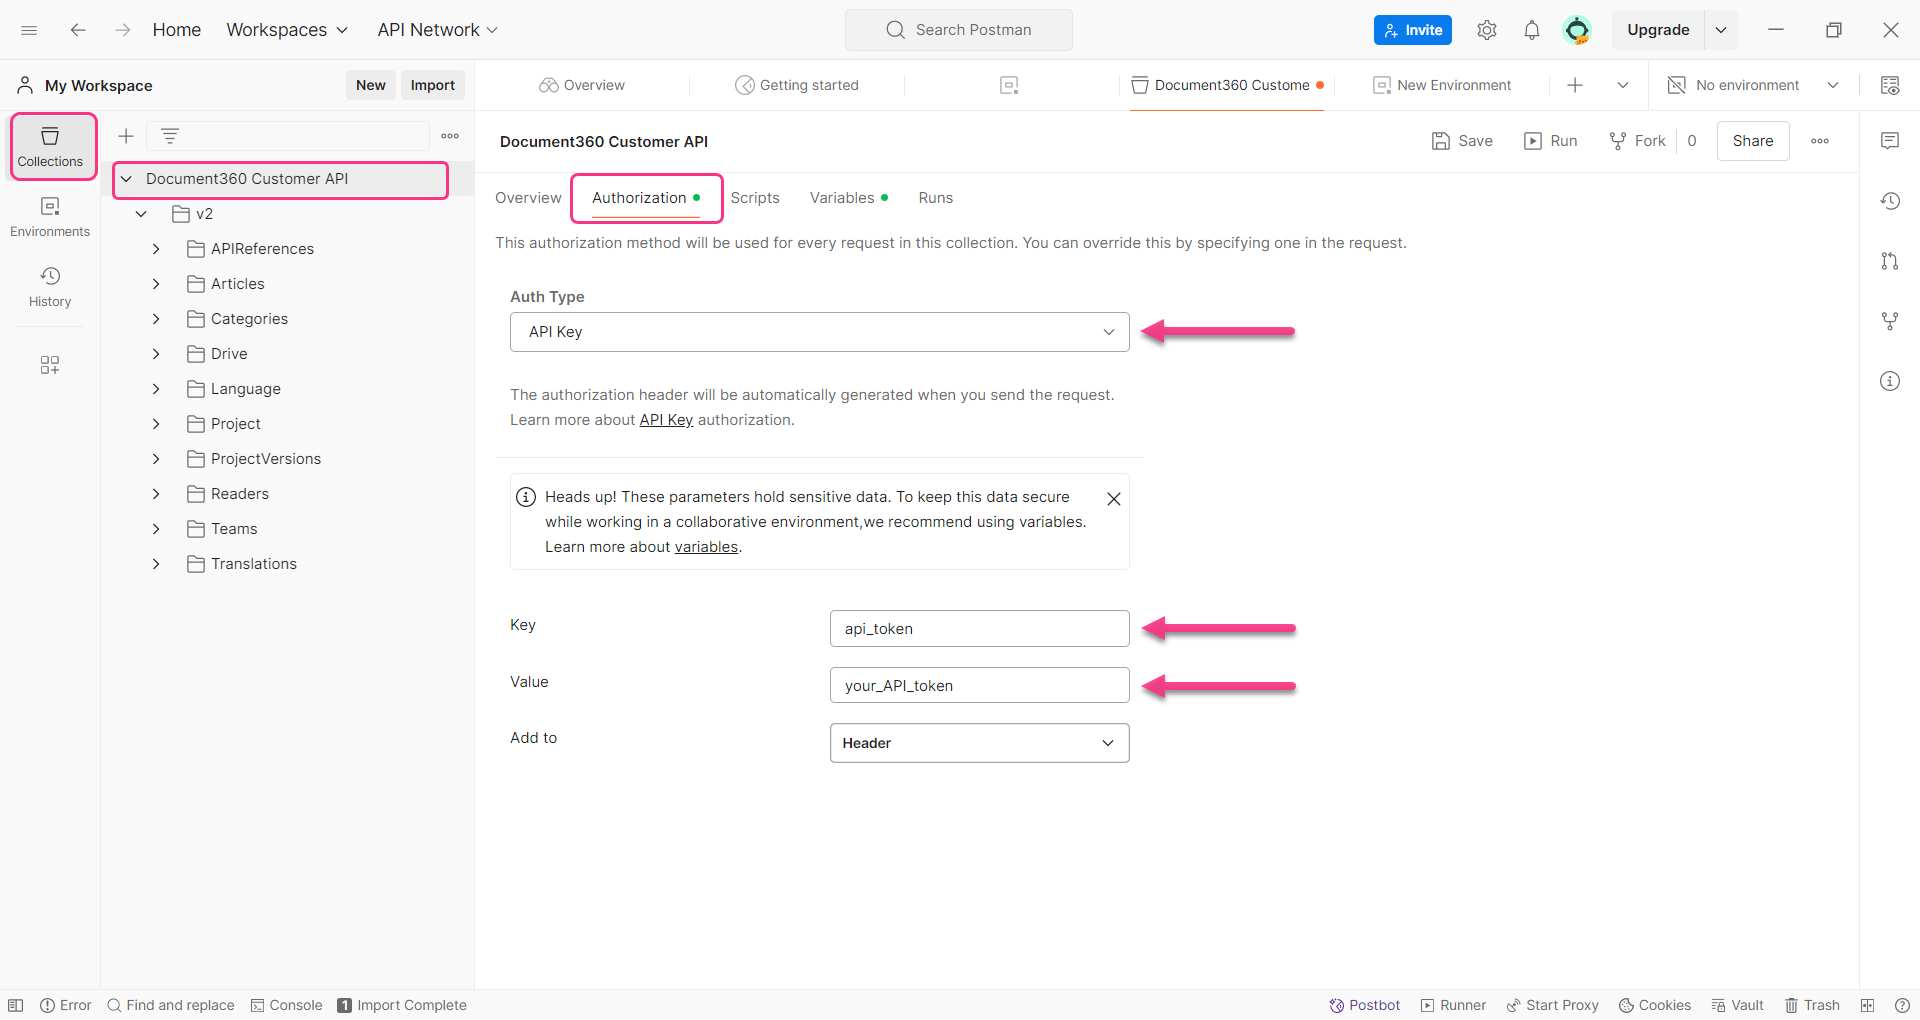Open the changelog icon in right sidebar
The width and height of the screenshot is (1920, 1020).
1890,201
